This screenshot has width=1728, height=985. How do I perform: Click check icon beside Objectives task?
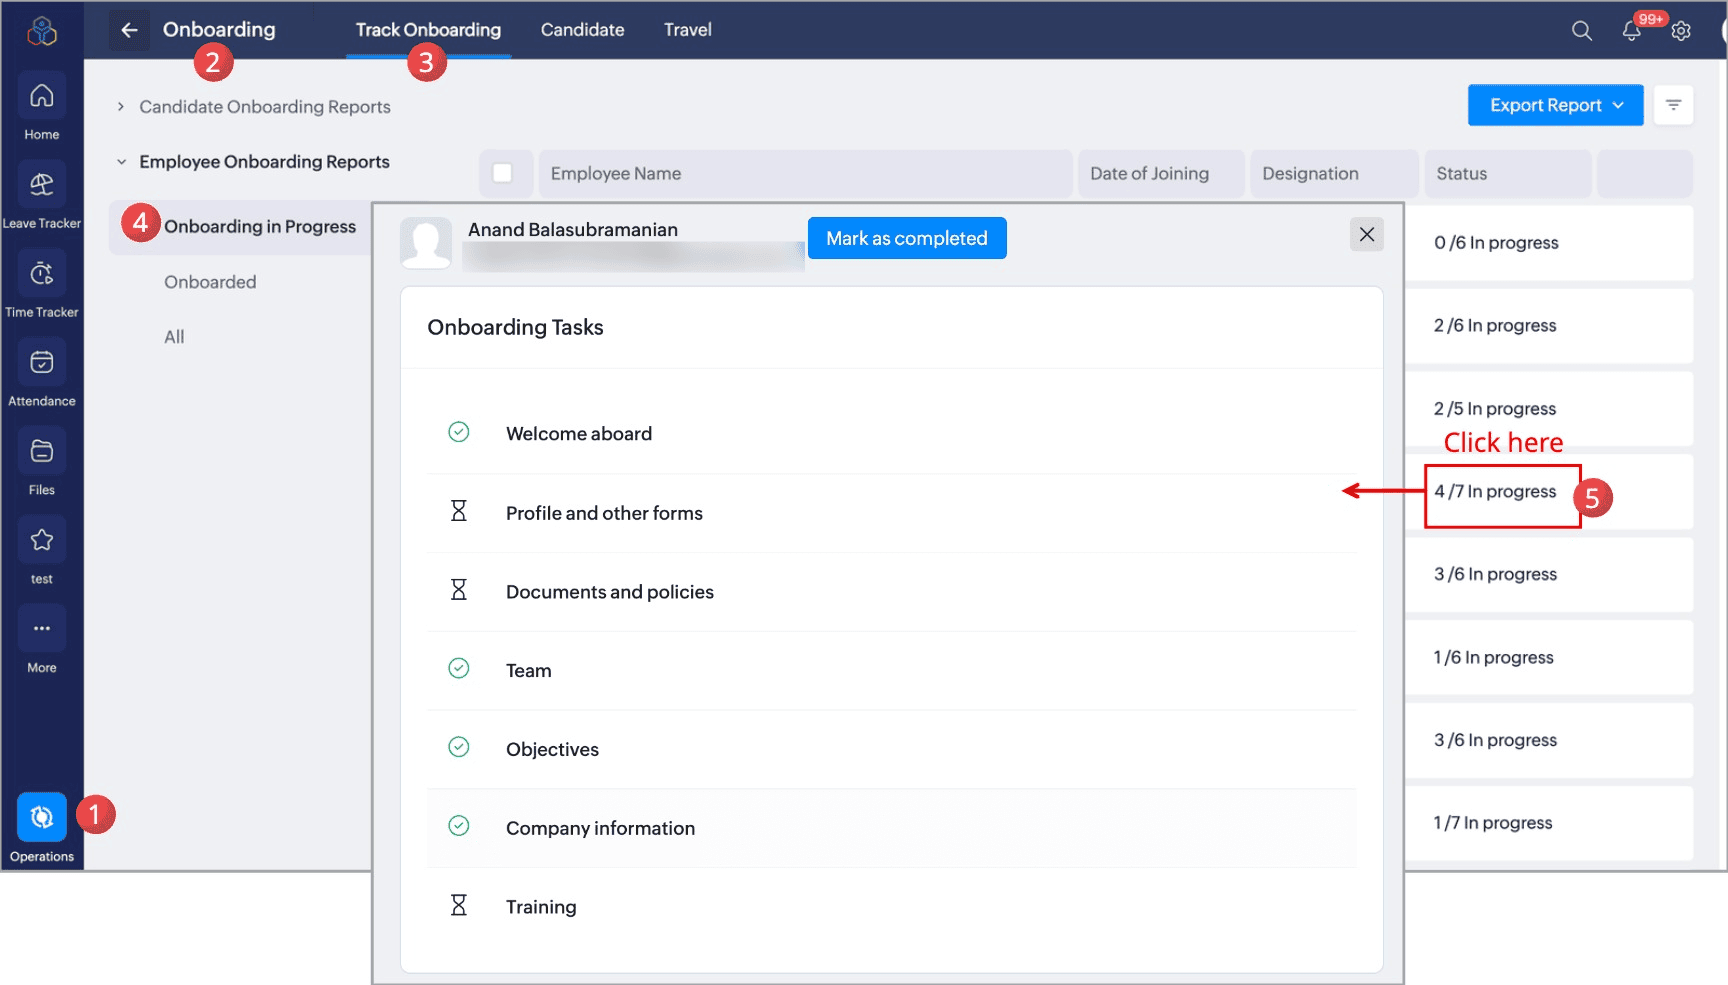[x=459, y=747]
